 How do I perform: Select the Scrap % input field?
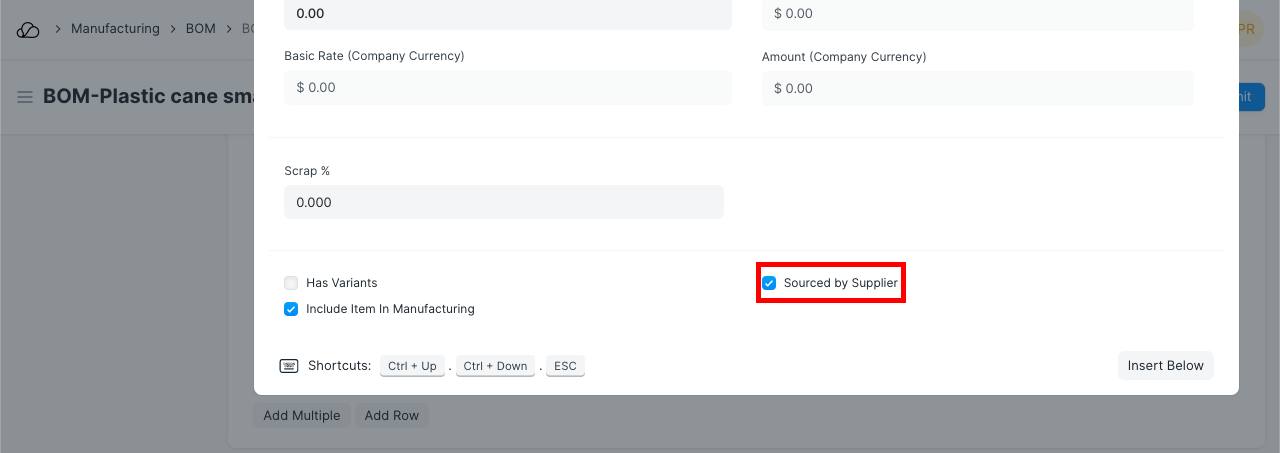coord(503,202)
